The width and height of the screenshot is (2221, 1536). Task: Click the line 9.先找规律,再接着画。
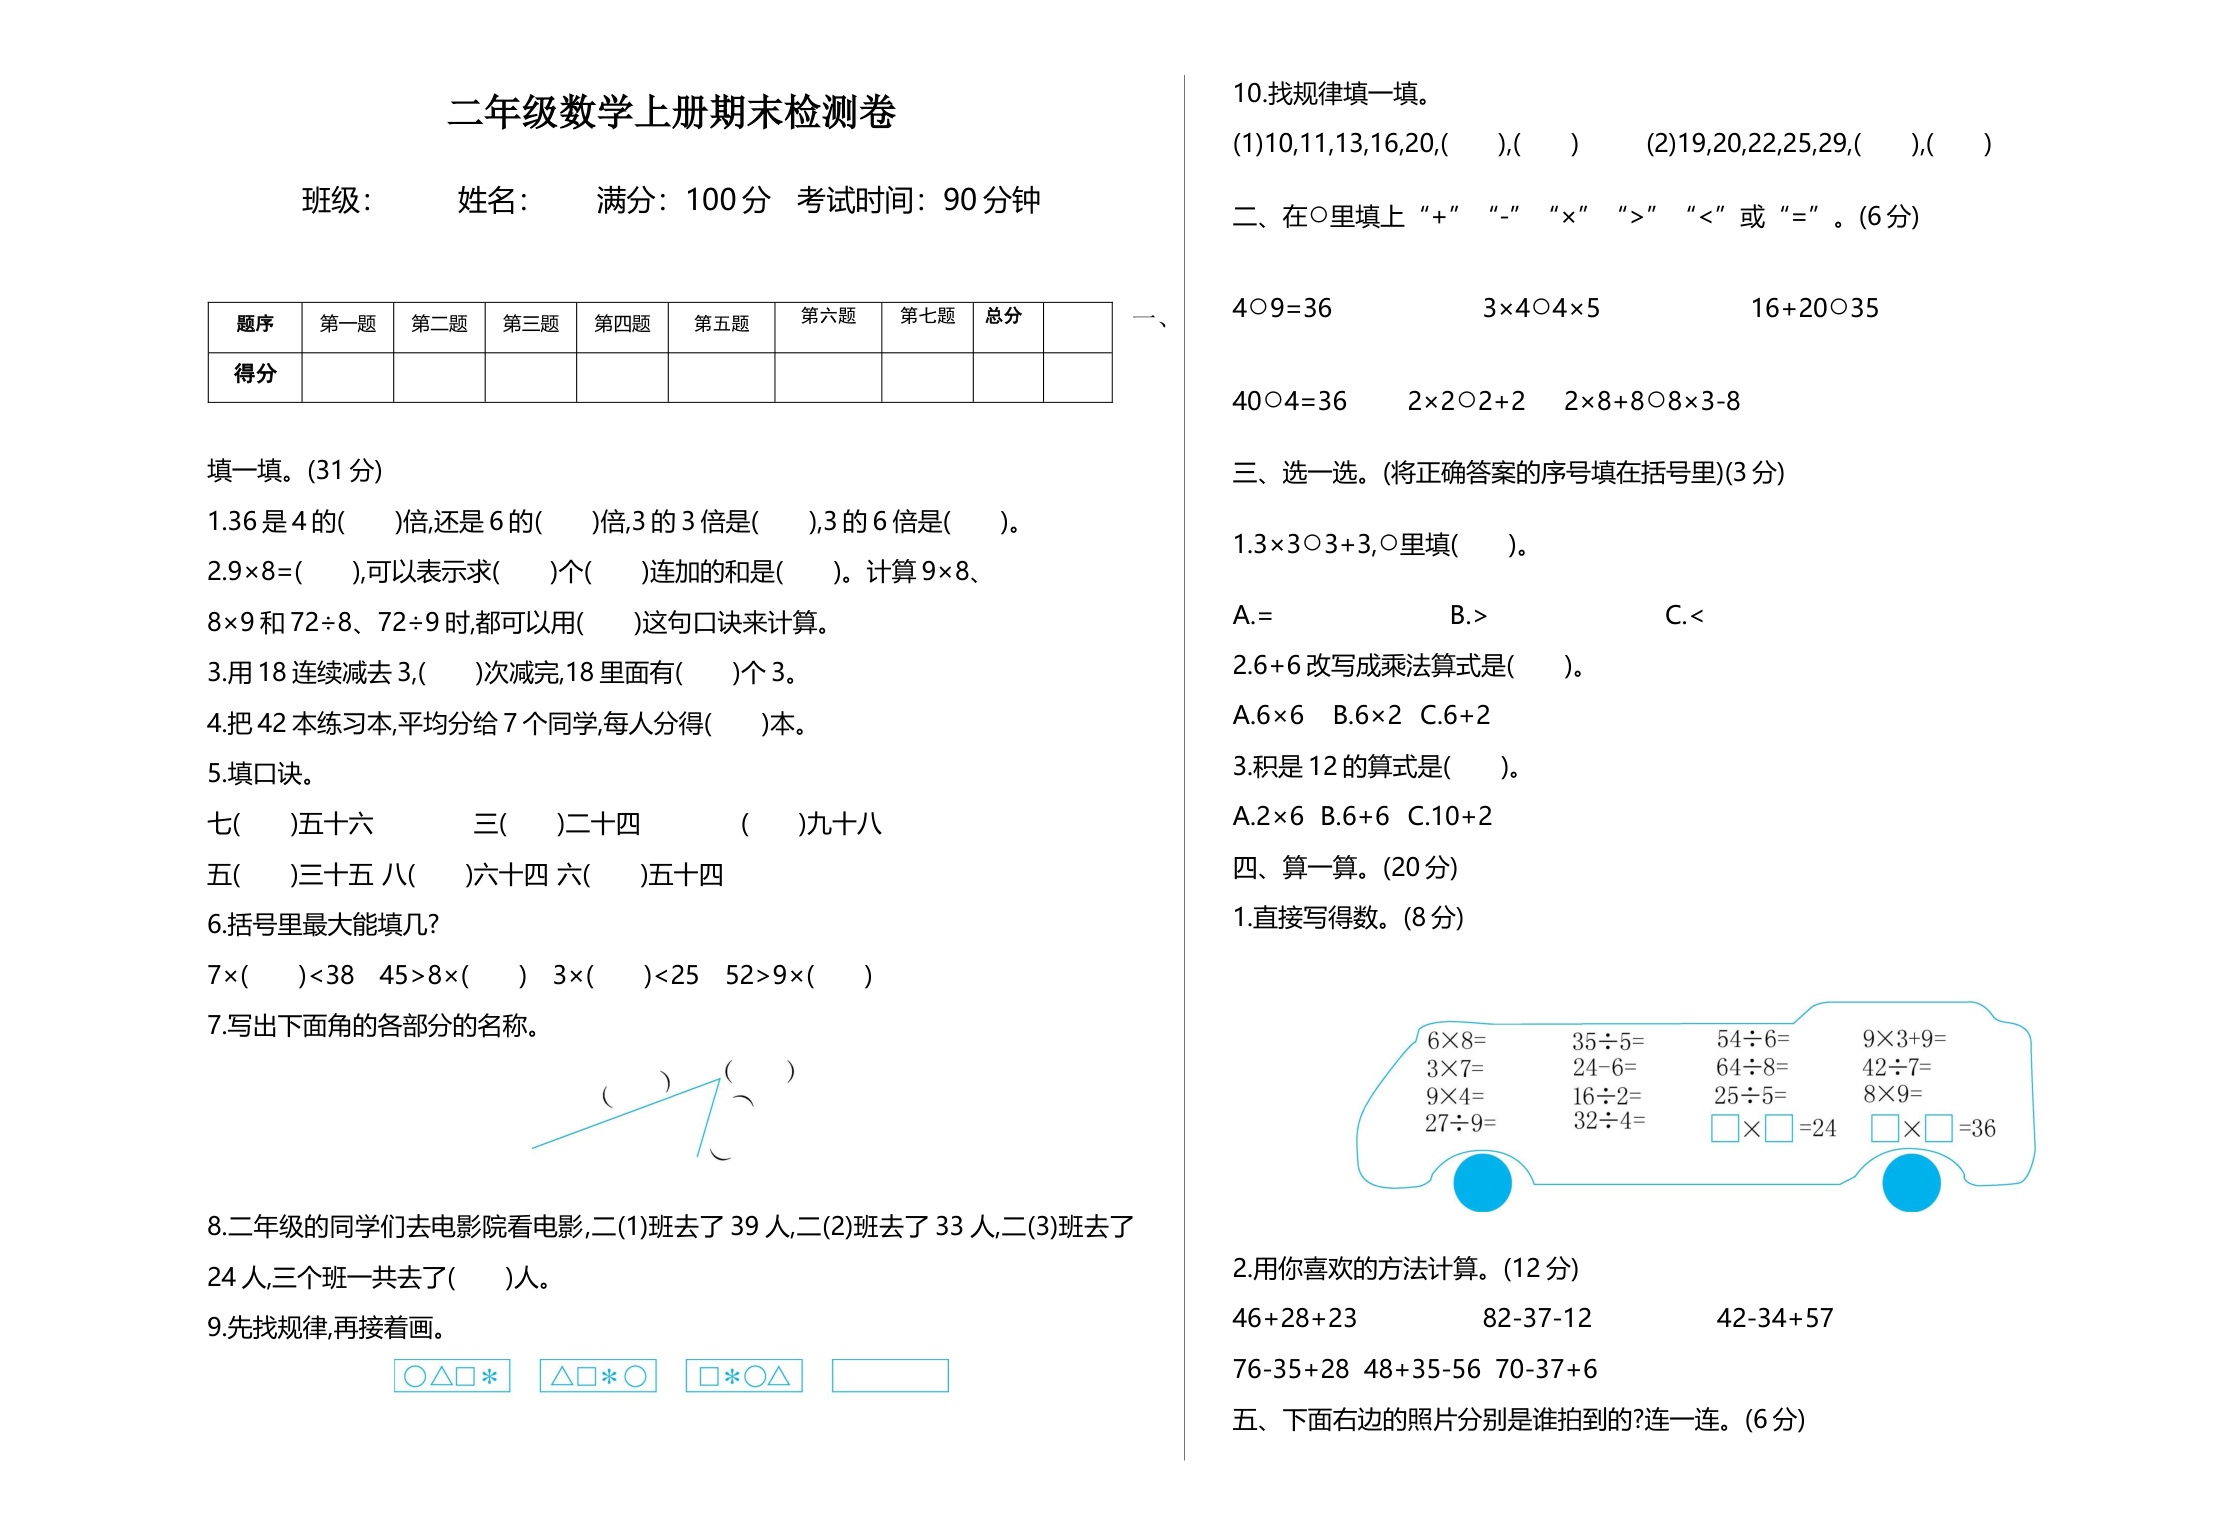327,1327
